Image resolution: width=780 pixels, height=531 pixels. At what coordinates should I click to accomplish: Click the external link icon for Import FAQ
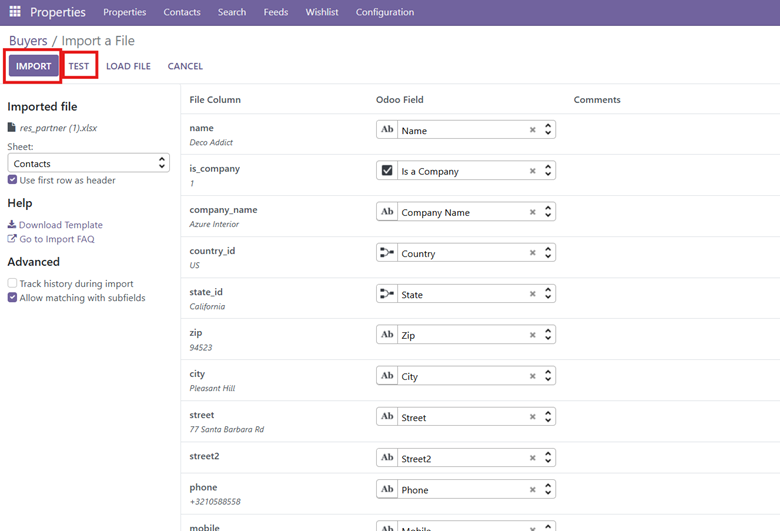[12, 239]
